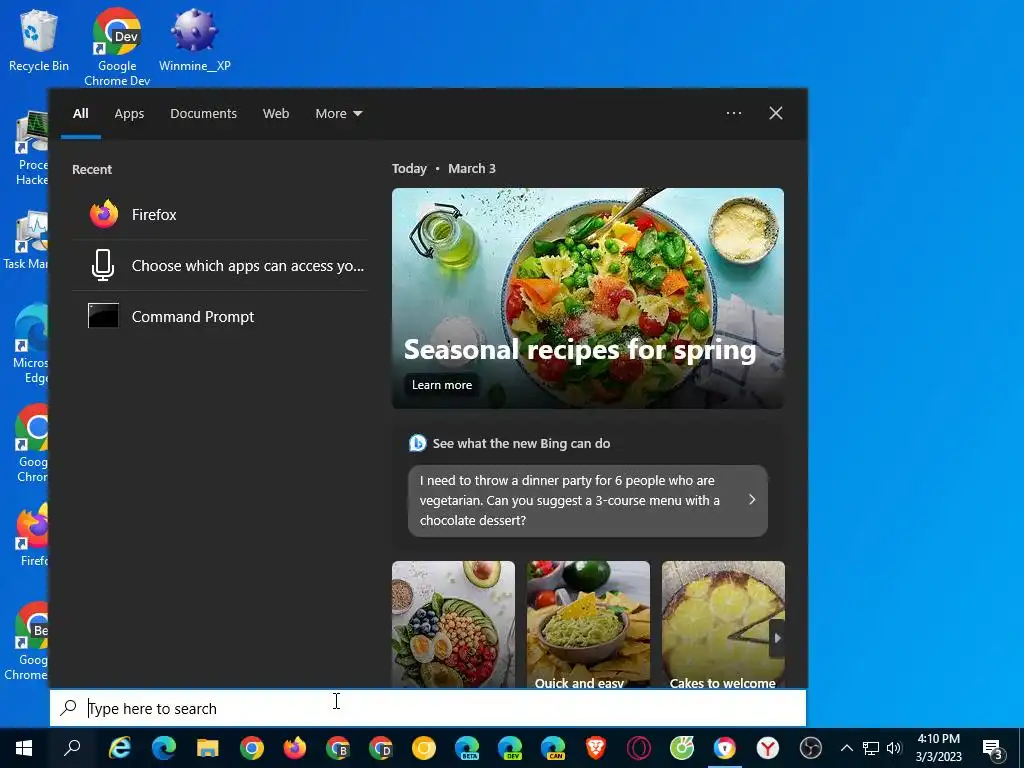Click the taskbar clock showing 4:10 PM
Image resolution: width=1024 pixels, height=768 pixels.
click(938, 748)
